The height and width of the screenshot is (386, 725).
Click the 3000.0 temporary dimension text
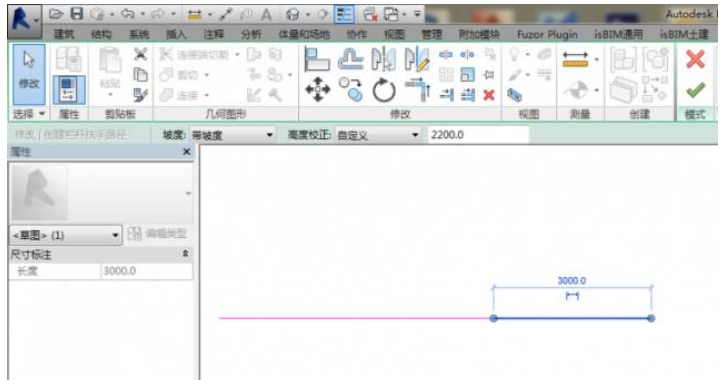point(571,281)
